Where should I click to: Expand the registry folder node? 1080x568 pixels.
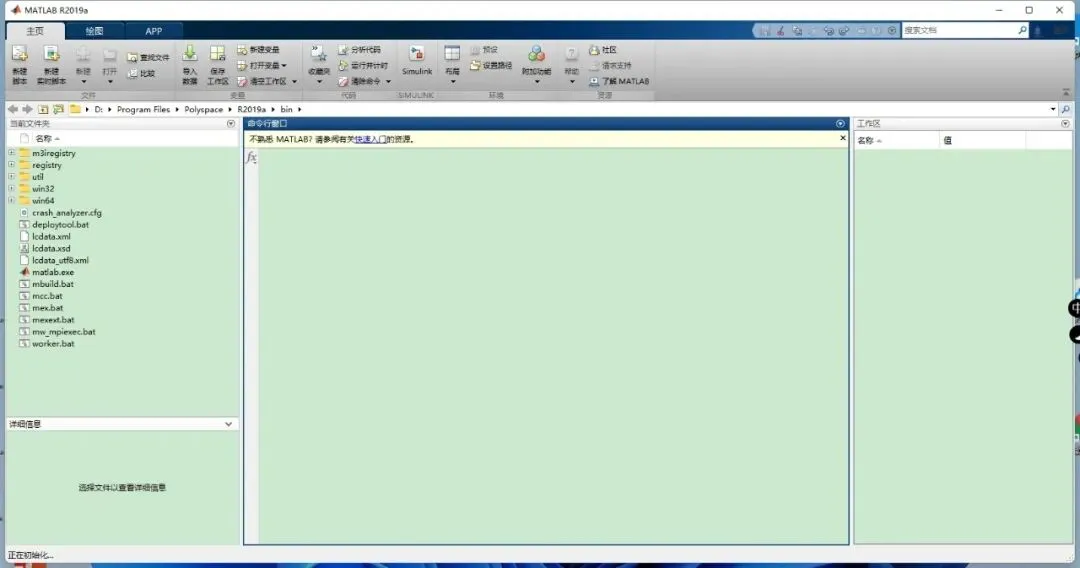(11, 165)
